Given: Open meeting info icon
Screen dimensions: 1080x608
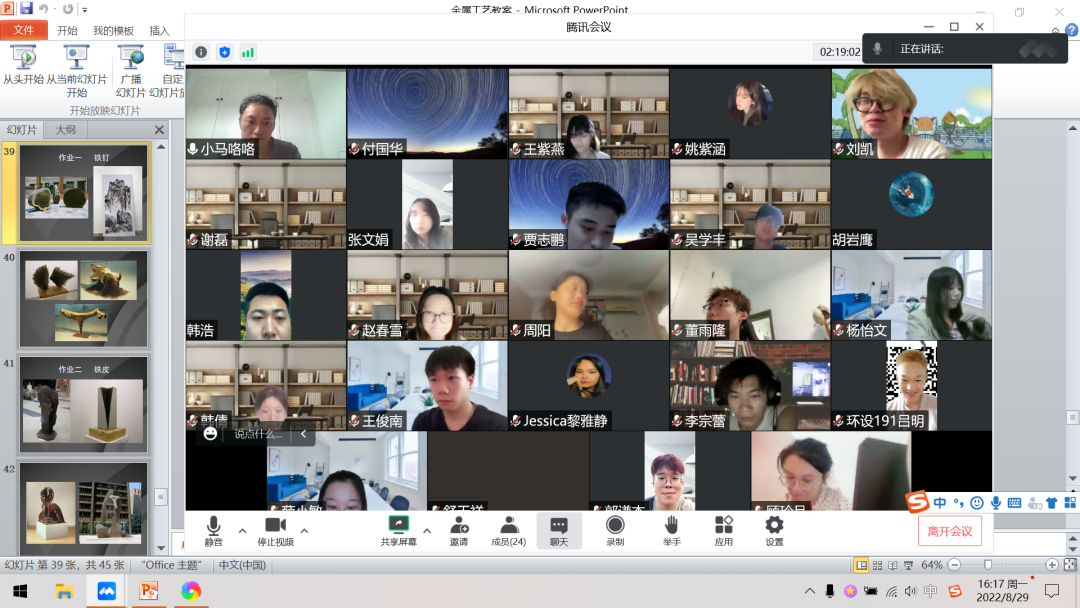Looking at the screenshot, I should 201,52.
